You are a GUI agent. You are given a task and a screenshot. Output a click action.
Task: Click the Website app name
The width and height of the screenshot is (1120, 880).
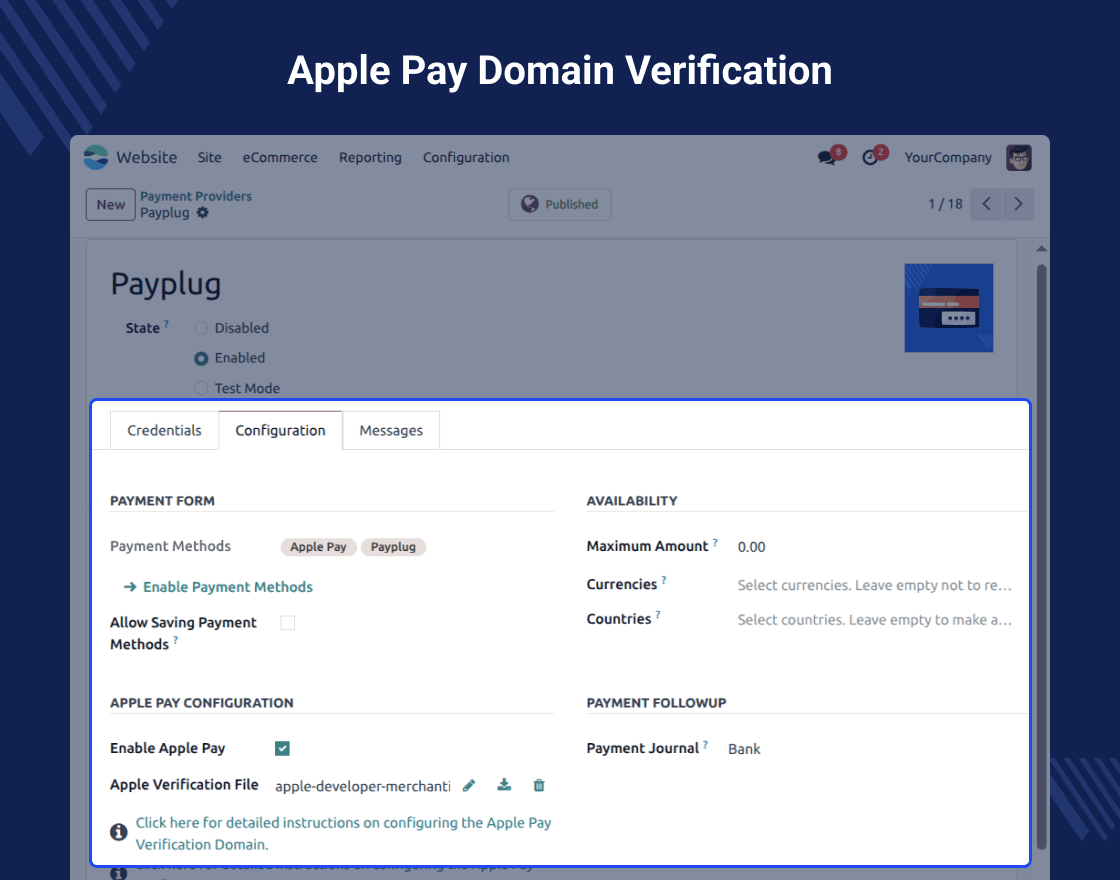point(146,157)
